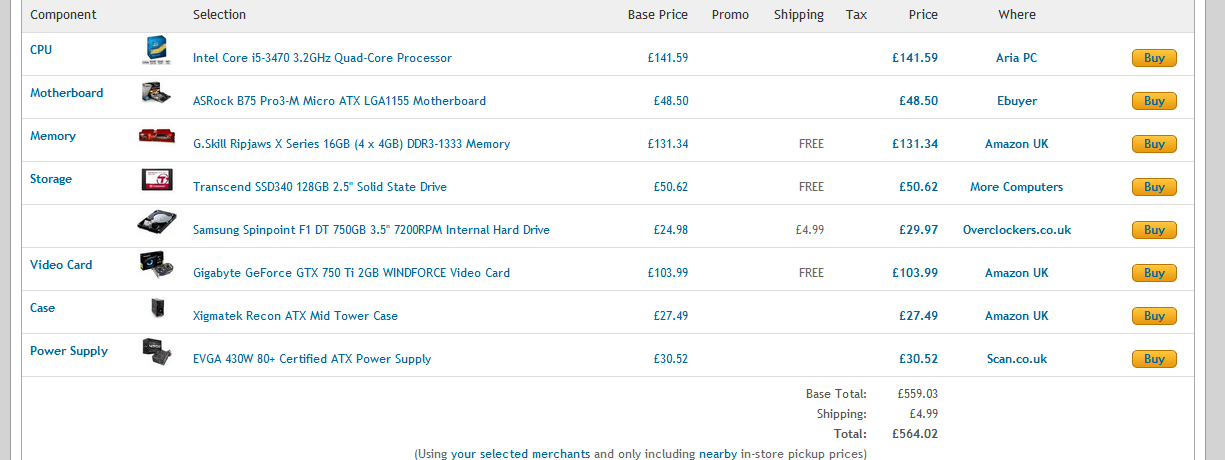
Task: Click the Intel Core i5 CPU product thumbnail
Action: (157, 51)
